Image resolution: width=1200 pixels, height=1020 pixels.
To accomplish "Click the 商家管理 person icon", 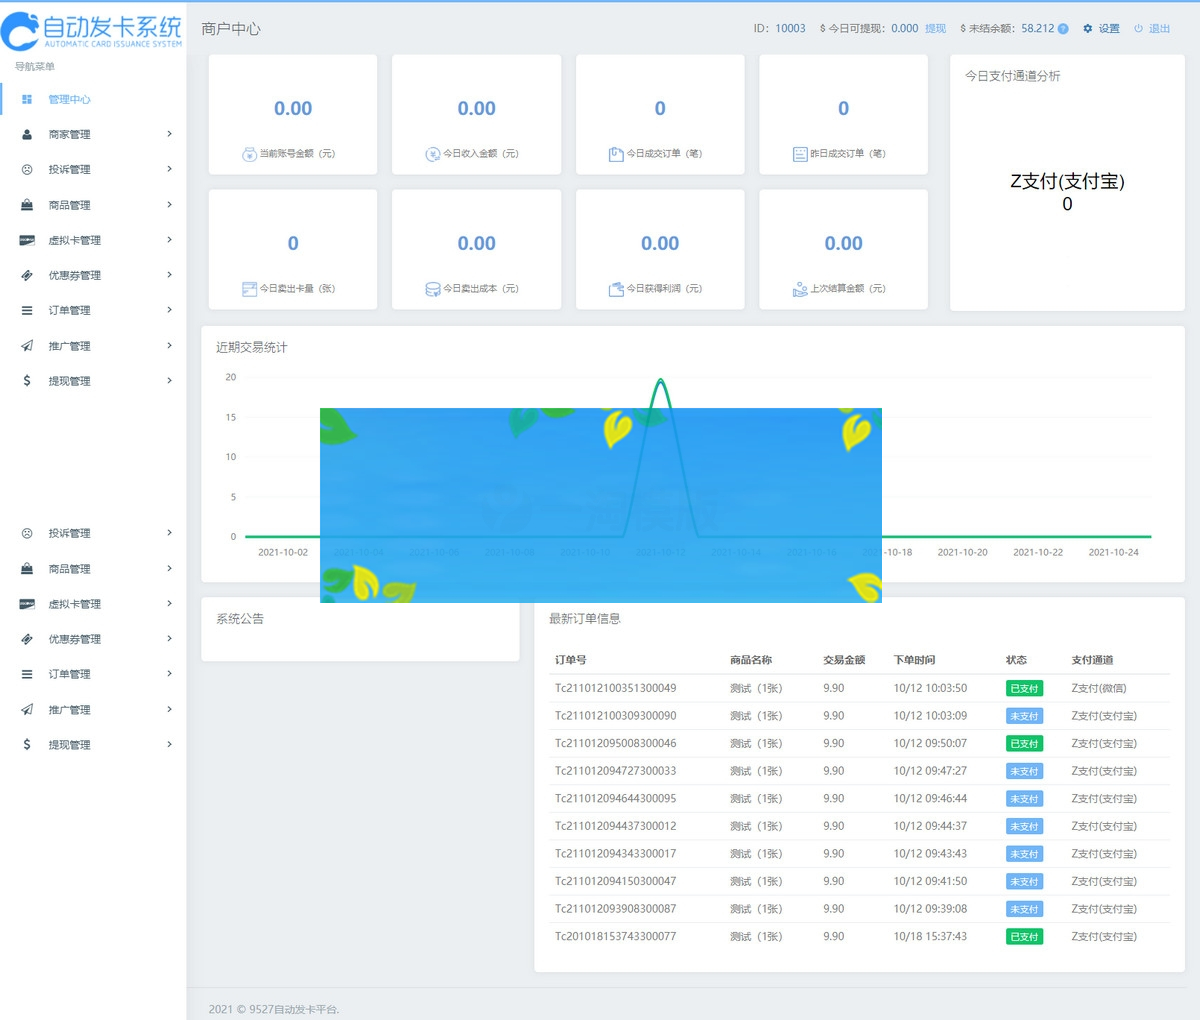I will (27, 134).
